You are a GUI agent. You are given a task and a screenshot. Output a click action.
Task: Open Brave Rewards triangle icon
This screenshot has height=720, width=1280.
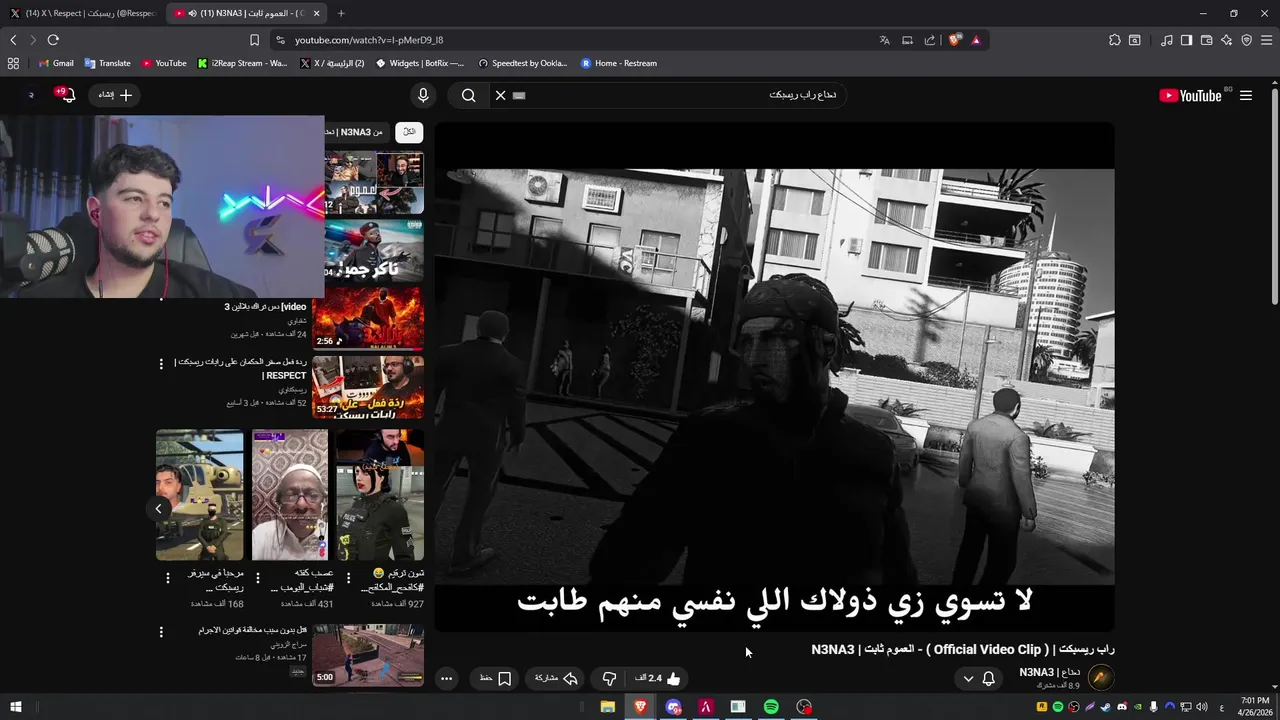[976, 40]
